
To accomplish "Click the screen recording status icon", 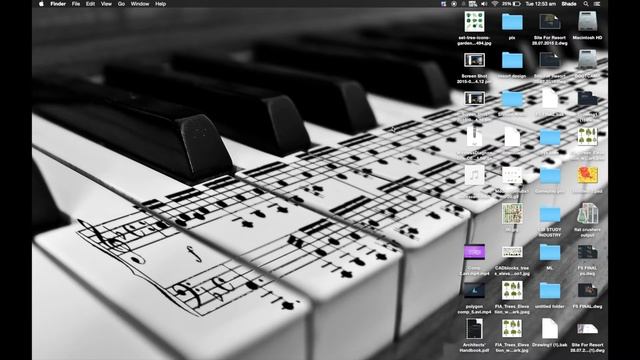I will (x=454, y=4).
